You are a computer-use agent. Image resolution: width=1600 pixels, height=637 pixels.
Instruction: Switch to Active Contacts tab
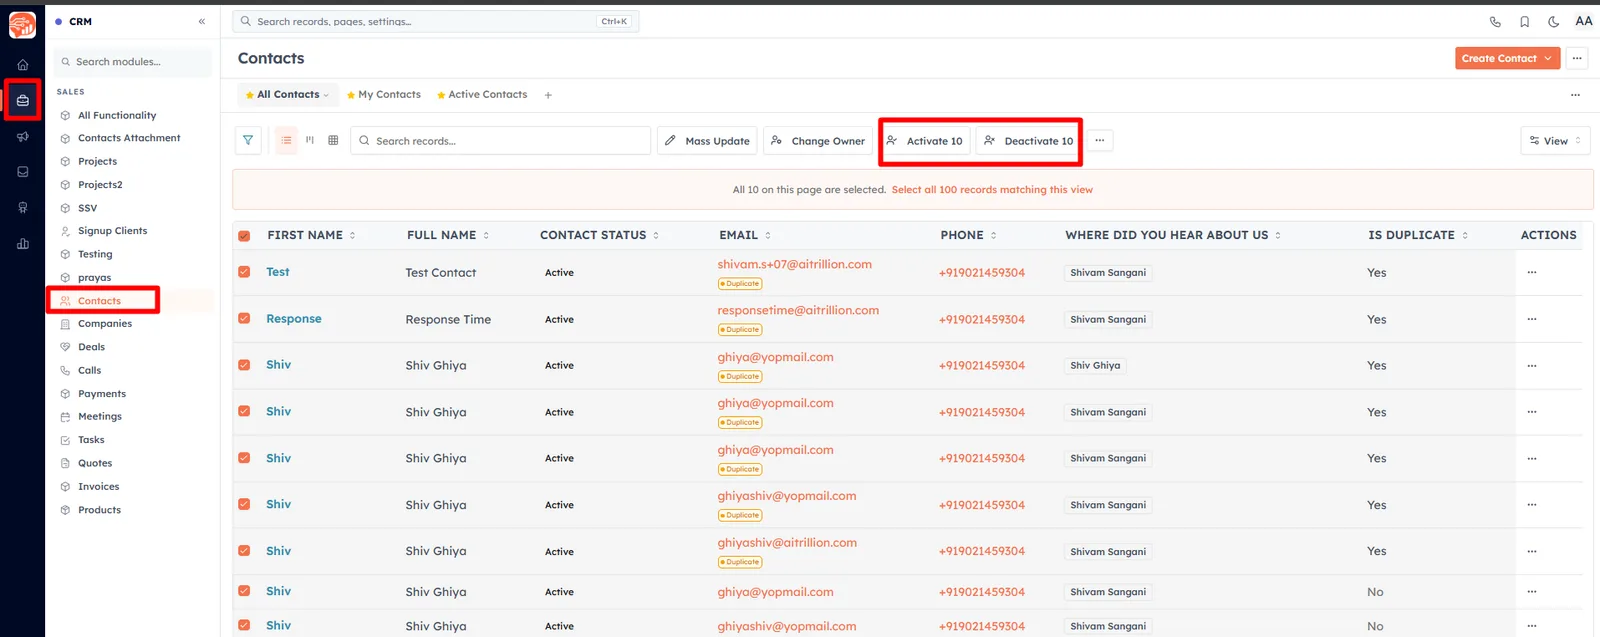pyautogui.click(x=482, y=95)
